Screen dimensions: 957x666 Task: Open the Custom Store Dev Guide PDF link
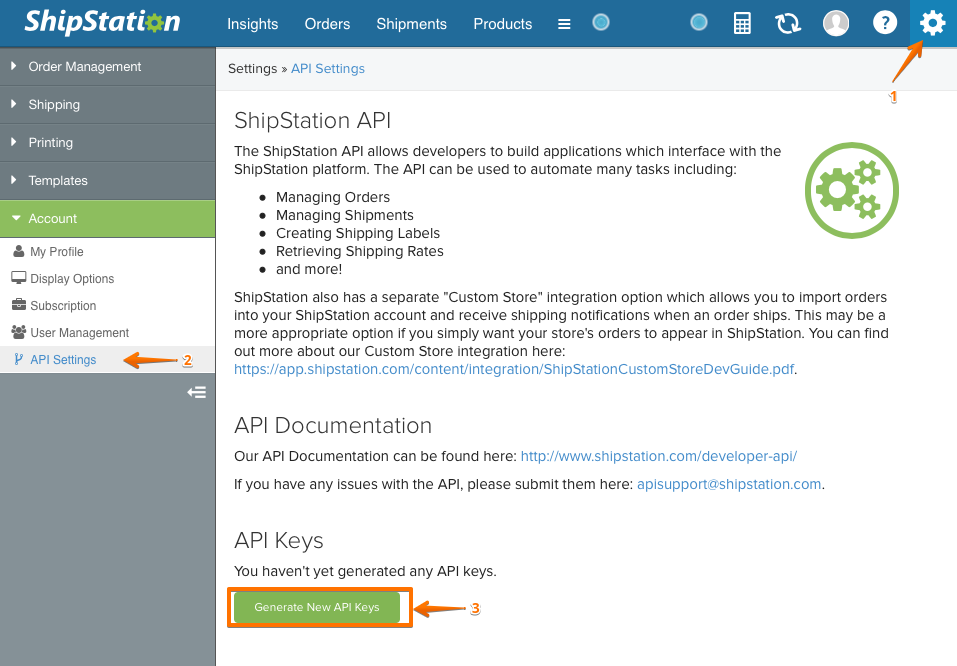514,369
